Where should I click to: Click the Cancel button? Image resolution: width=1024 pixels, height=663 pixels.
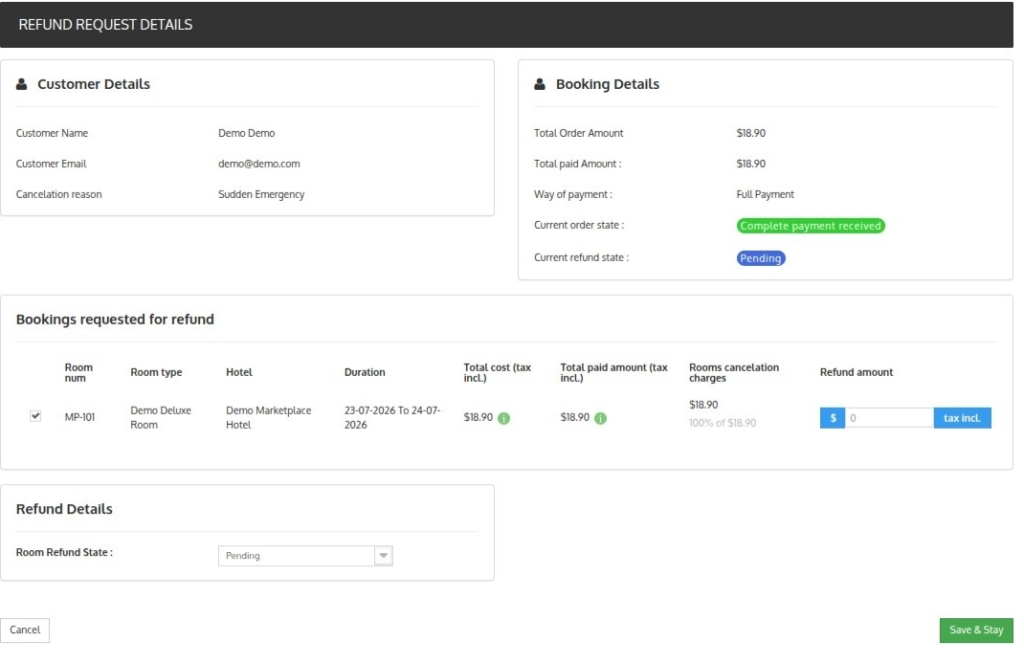coord(25,630)
